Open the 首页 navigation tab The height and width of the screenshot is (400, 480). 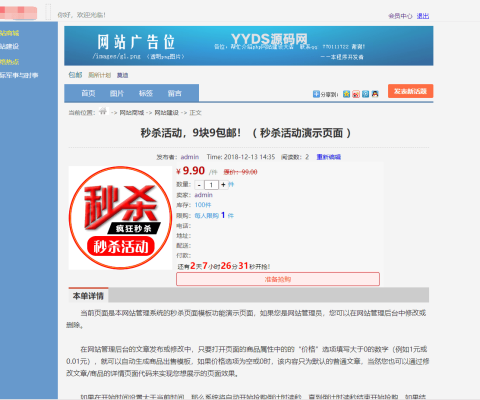point(88,93)
